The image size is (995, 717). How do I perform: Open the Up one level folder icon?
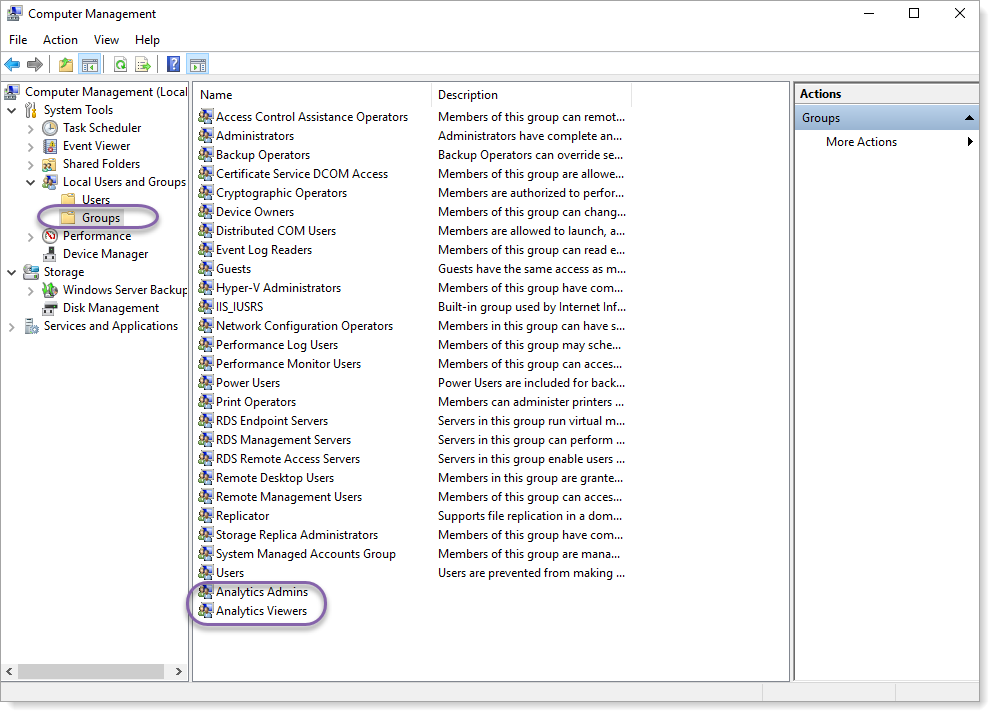64,64
